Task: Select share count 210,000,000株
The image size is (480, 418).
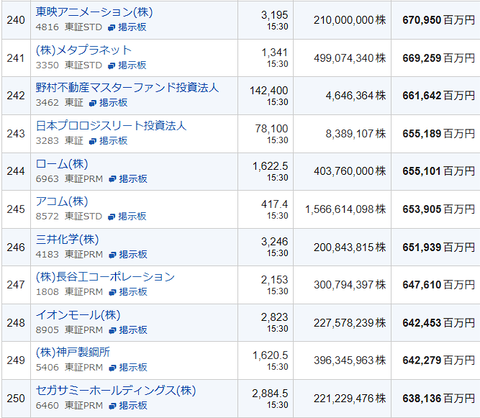Action: [350, 20]
